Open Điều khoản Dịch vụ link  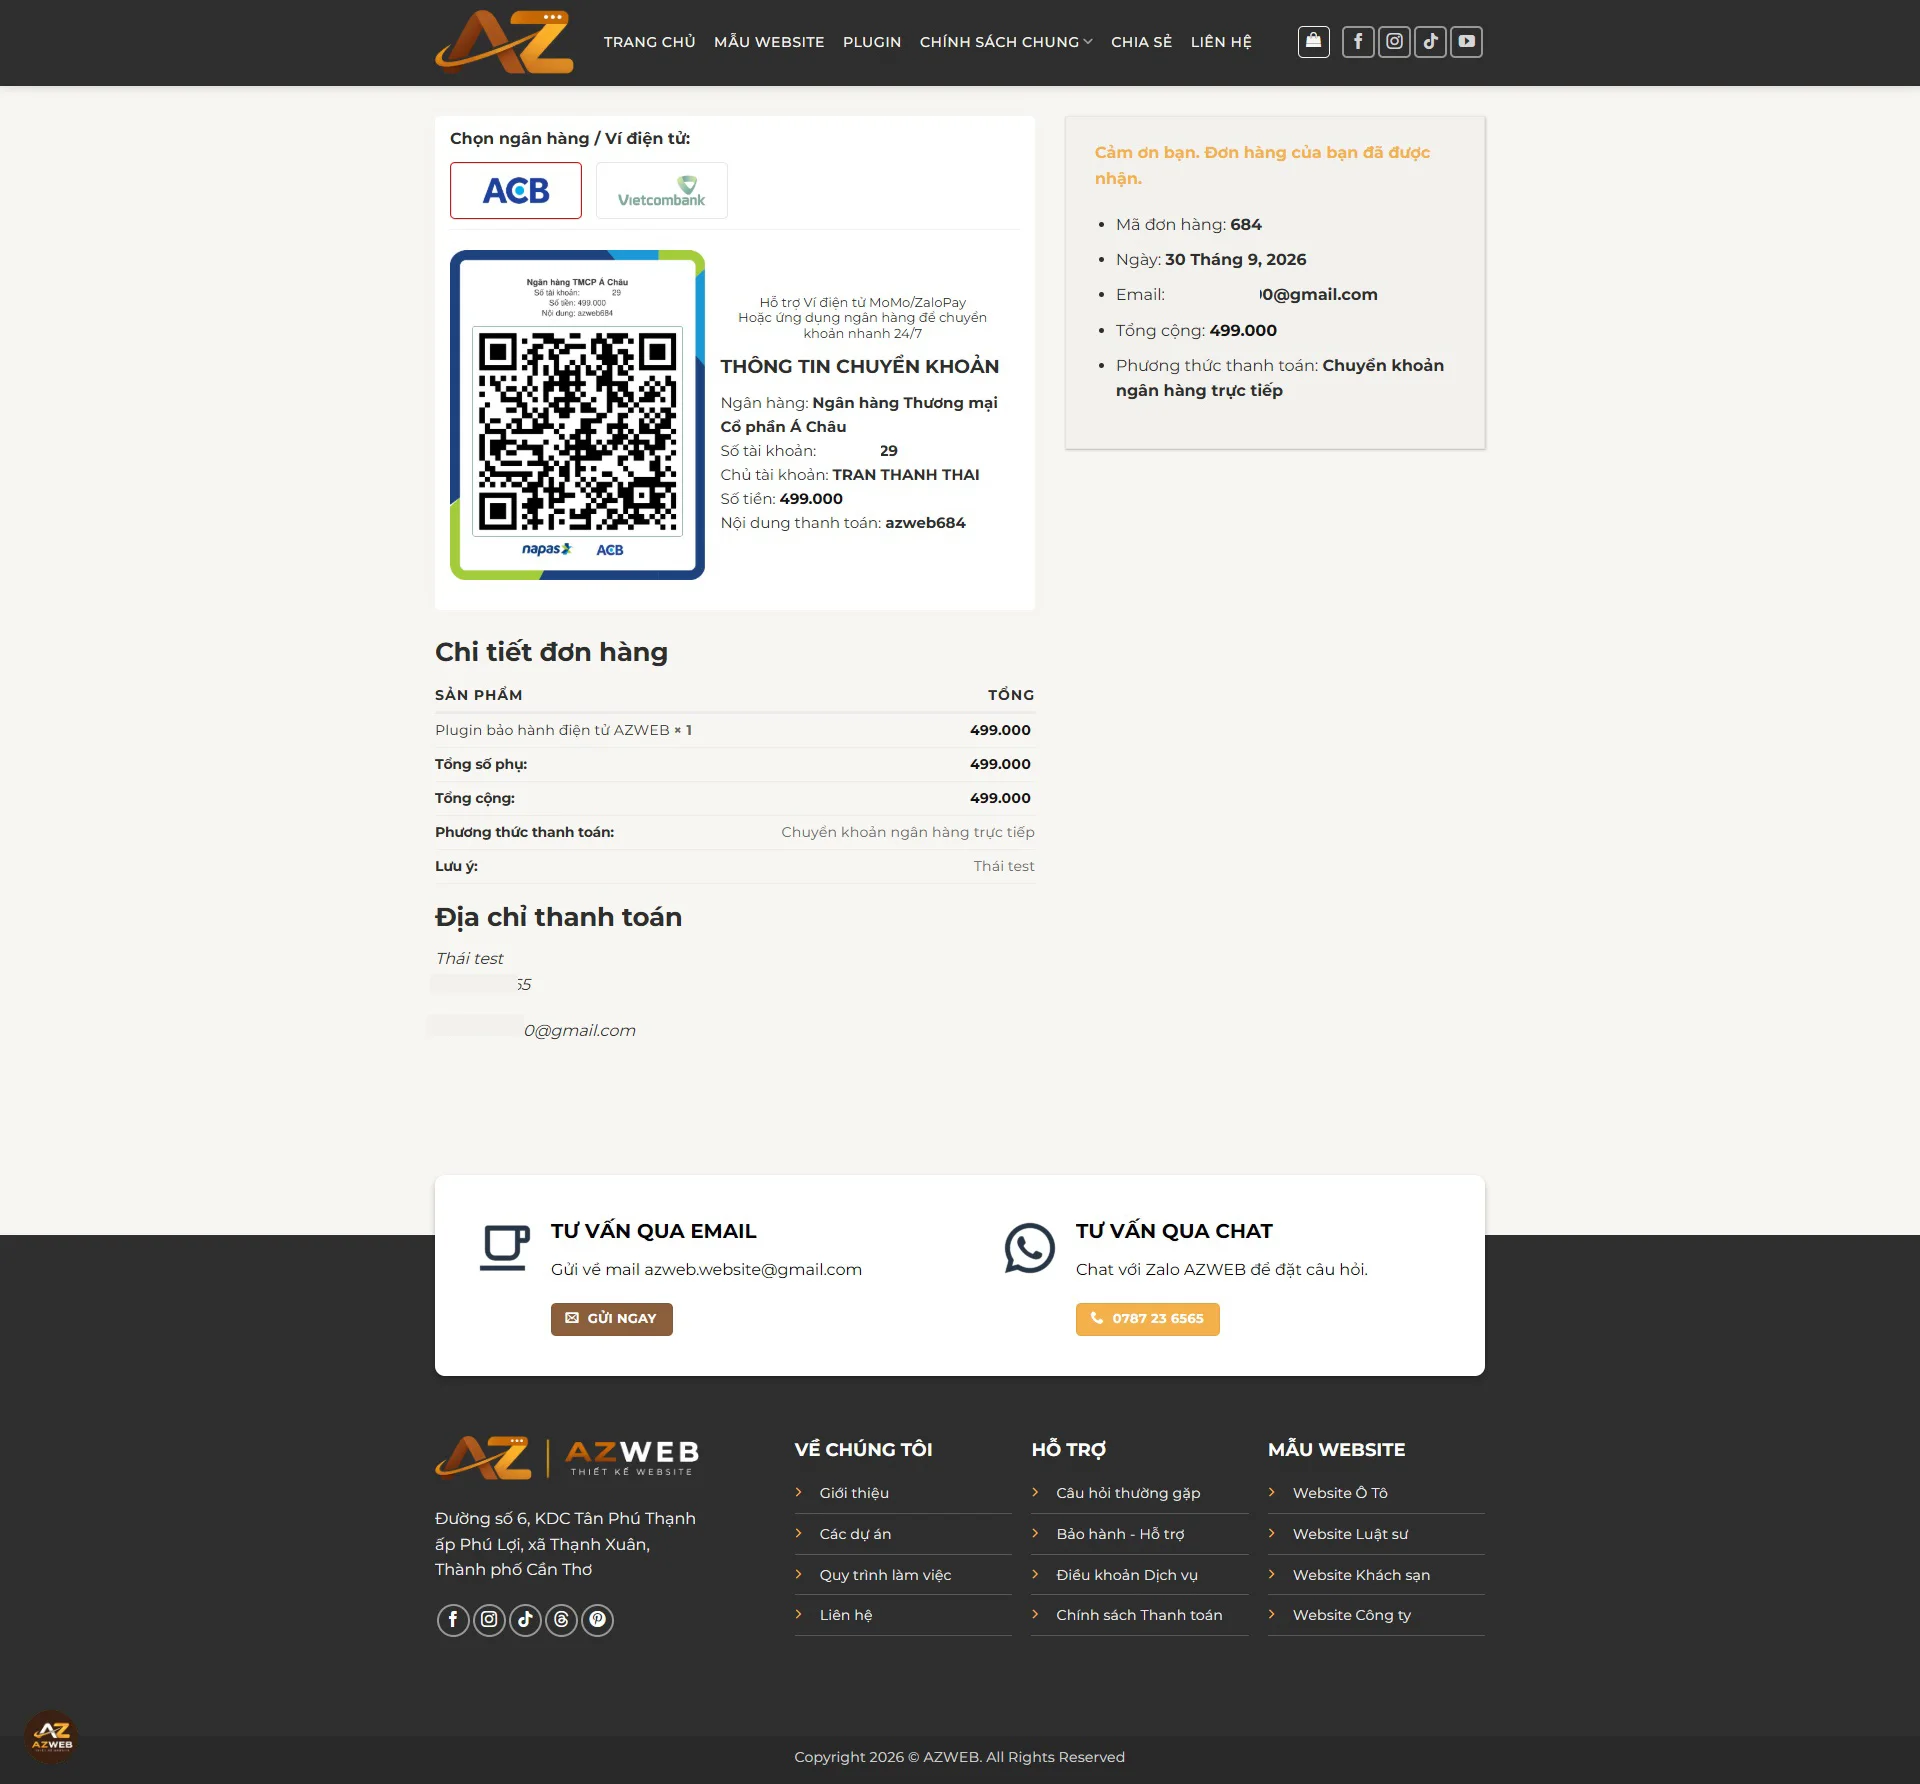(1127, 1574)
